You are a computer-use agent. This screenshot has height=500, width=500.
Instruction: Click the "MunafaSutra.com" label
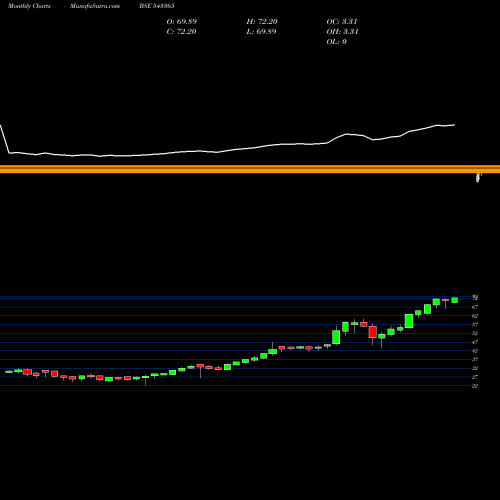pyautogui.click(x=95, y=6)
